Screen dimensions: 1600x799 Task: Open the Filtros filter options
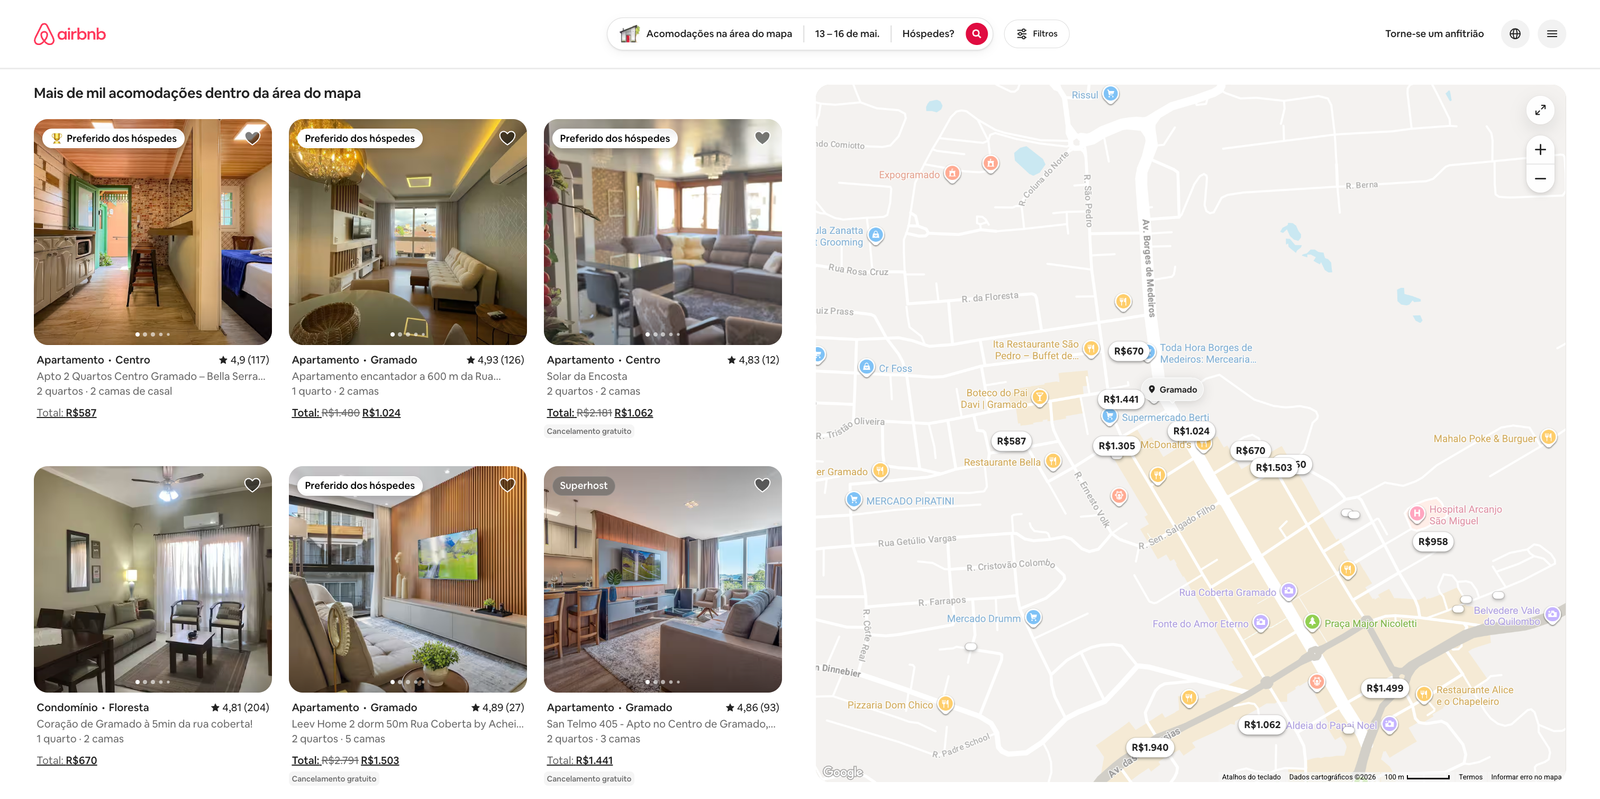(1037, 34)
